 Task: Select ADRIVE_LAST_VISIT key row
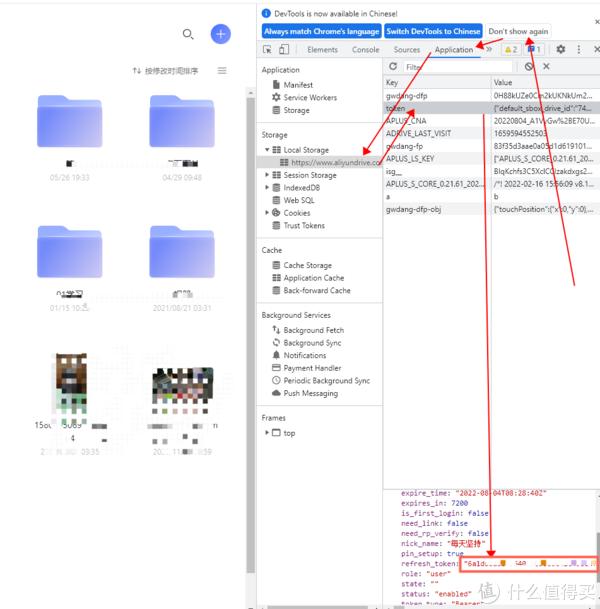click(491, 134)
